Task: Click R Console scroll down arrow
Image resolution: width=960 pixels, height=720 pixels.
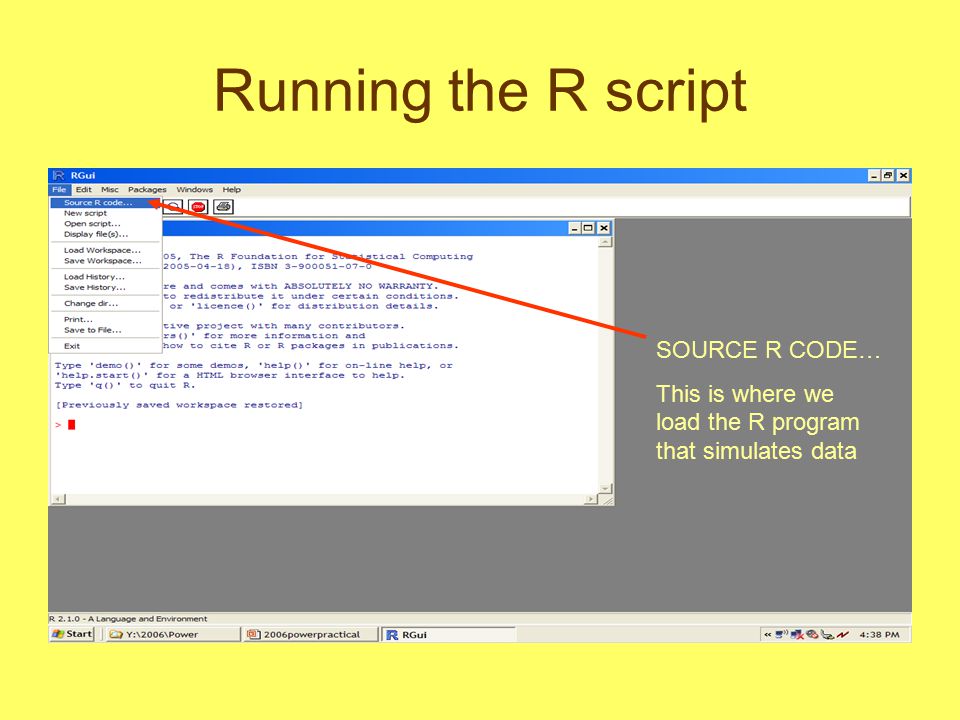Action: click(x=605, y=488)
